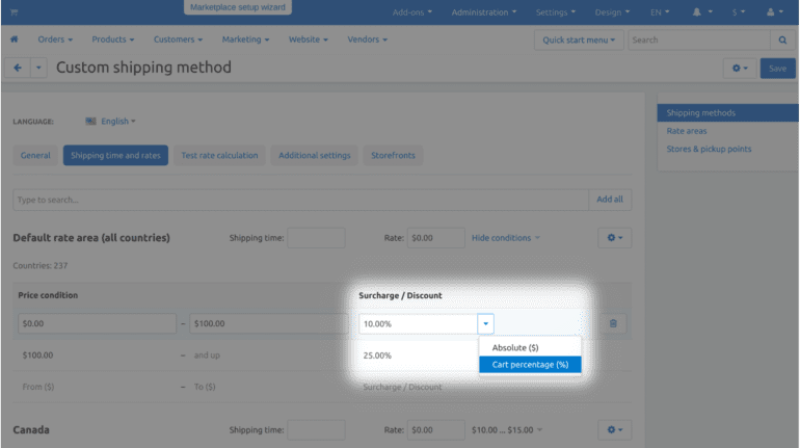
Task: Open gear menu next to Save button
Action: tap(739, 68)
